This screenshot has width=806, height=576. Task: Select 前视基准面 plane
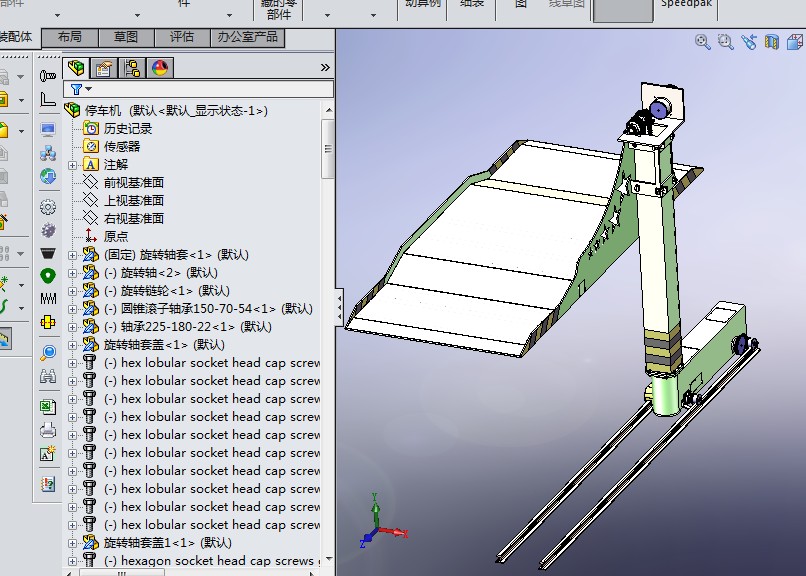[x=134, y=182]
